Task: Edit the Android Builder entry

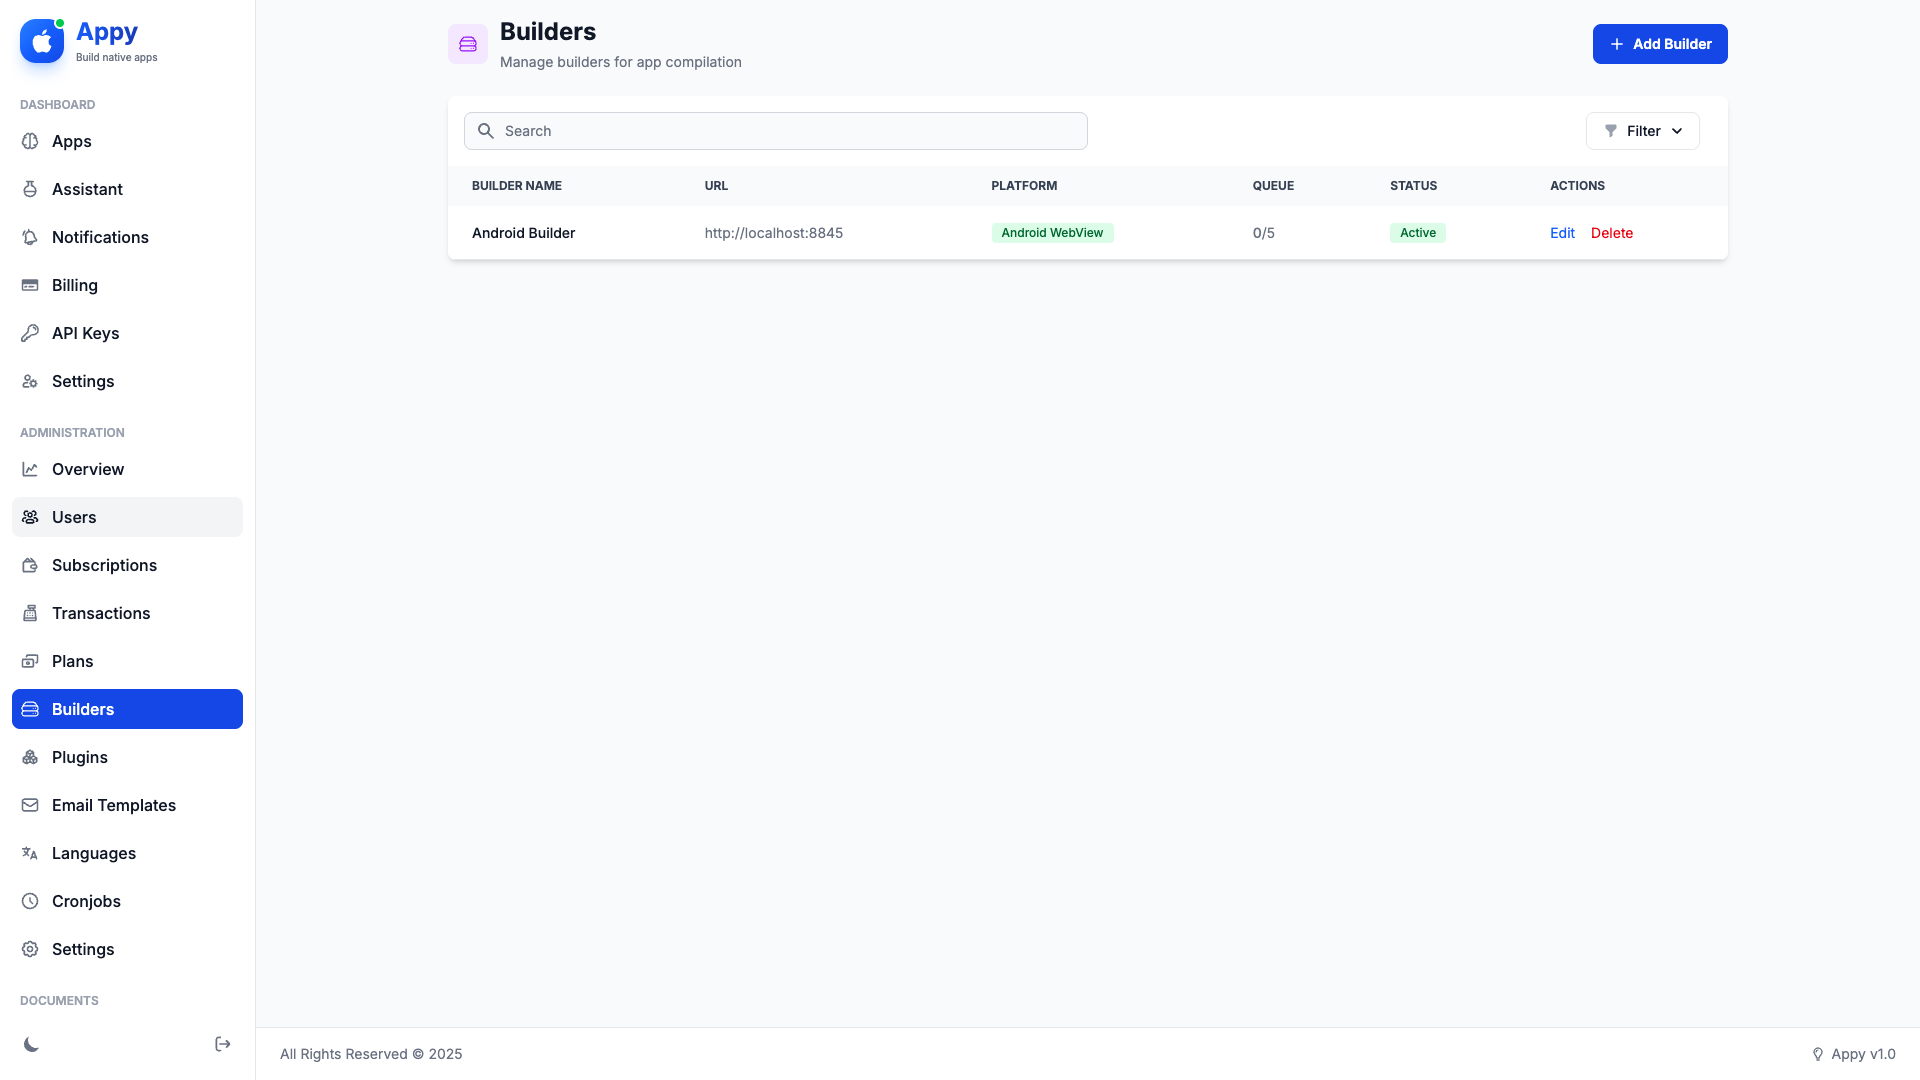Action: point(1562,232)
